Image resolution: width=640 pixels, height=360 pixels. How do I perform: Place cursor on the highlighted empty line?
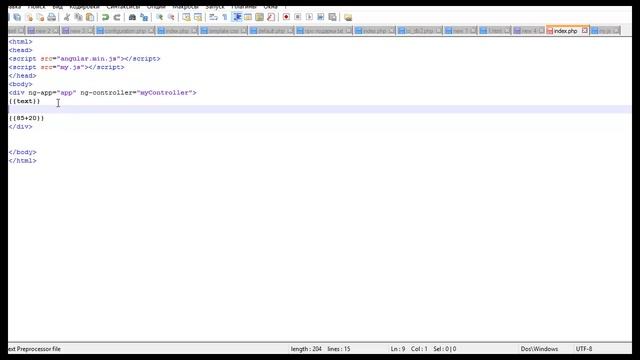(319, 109)
